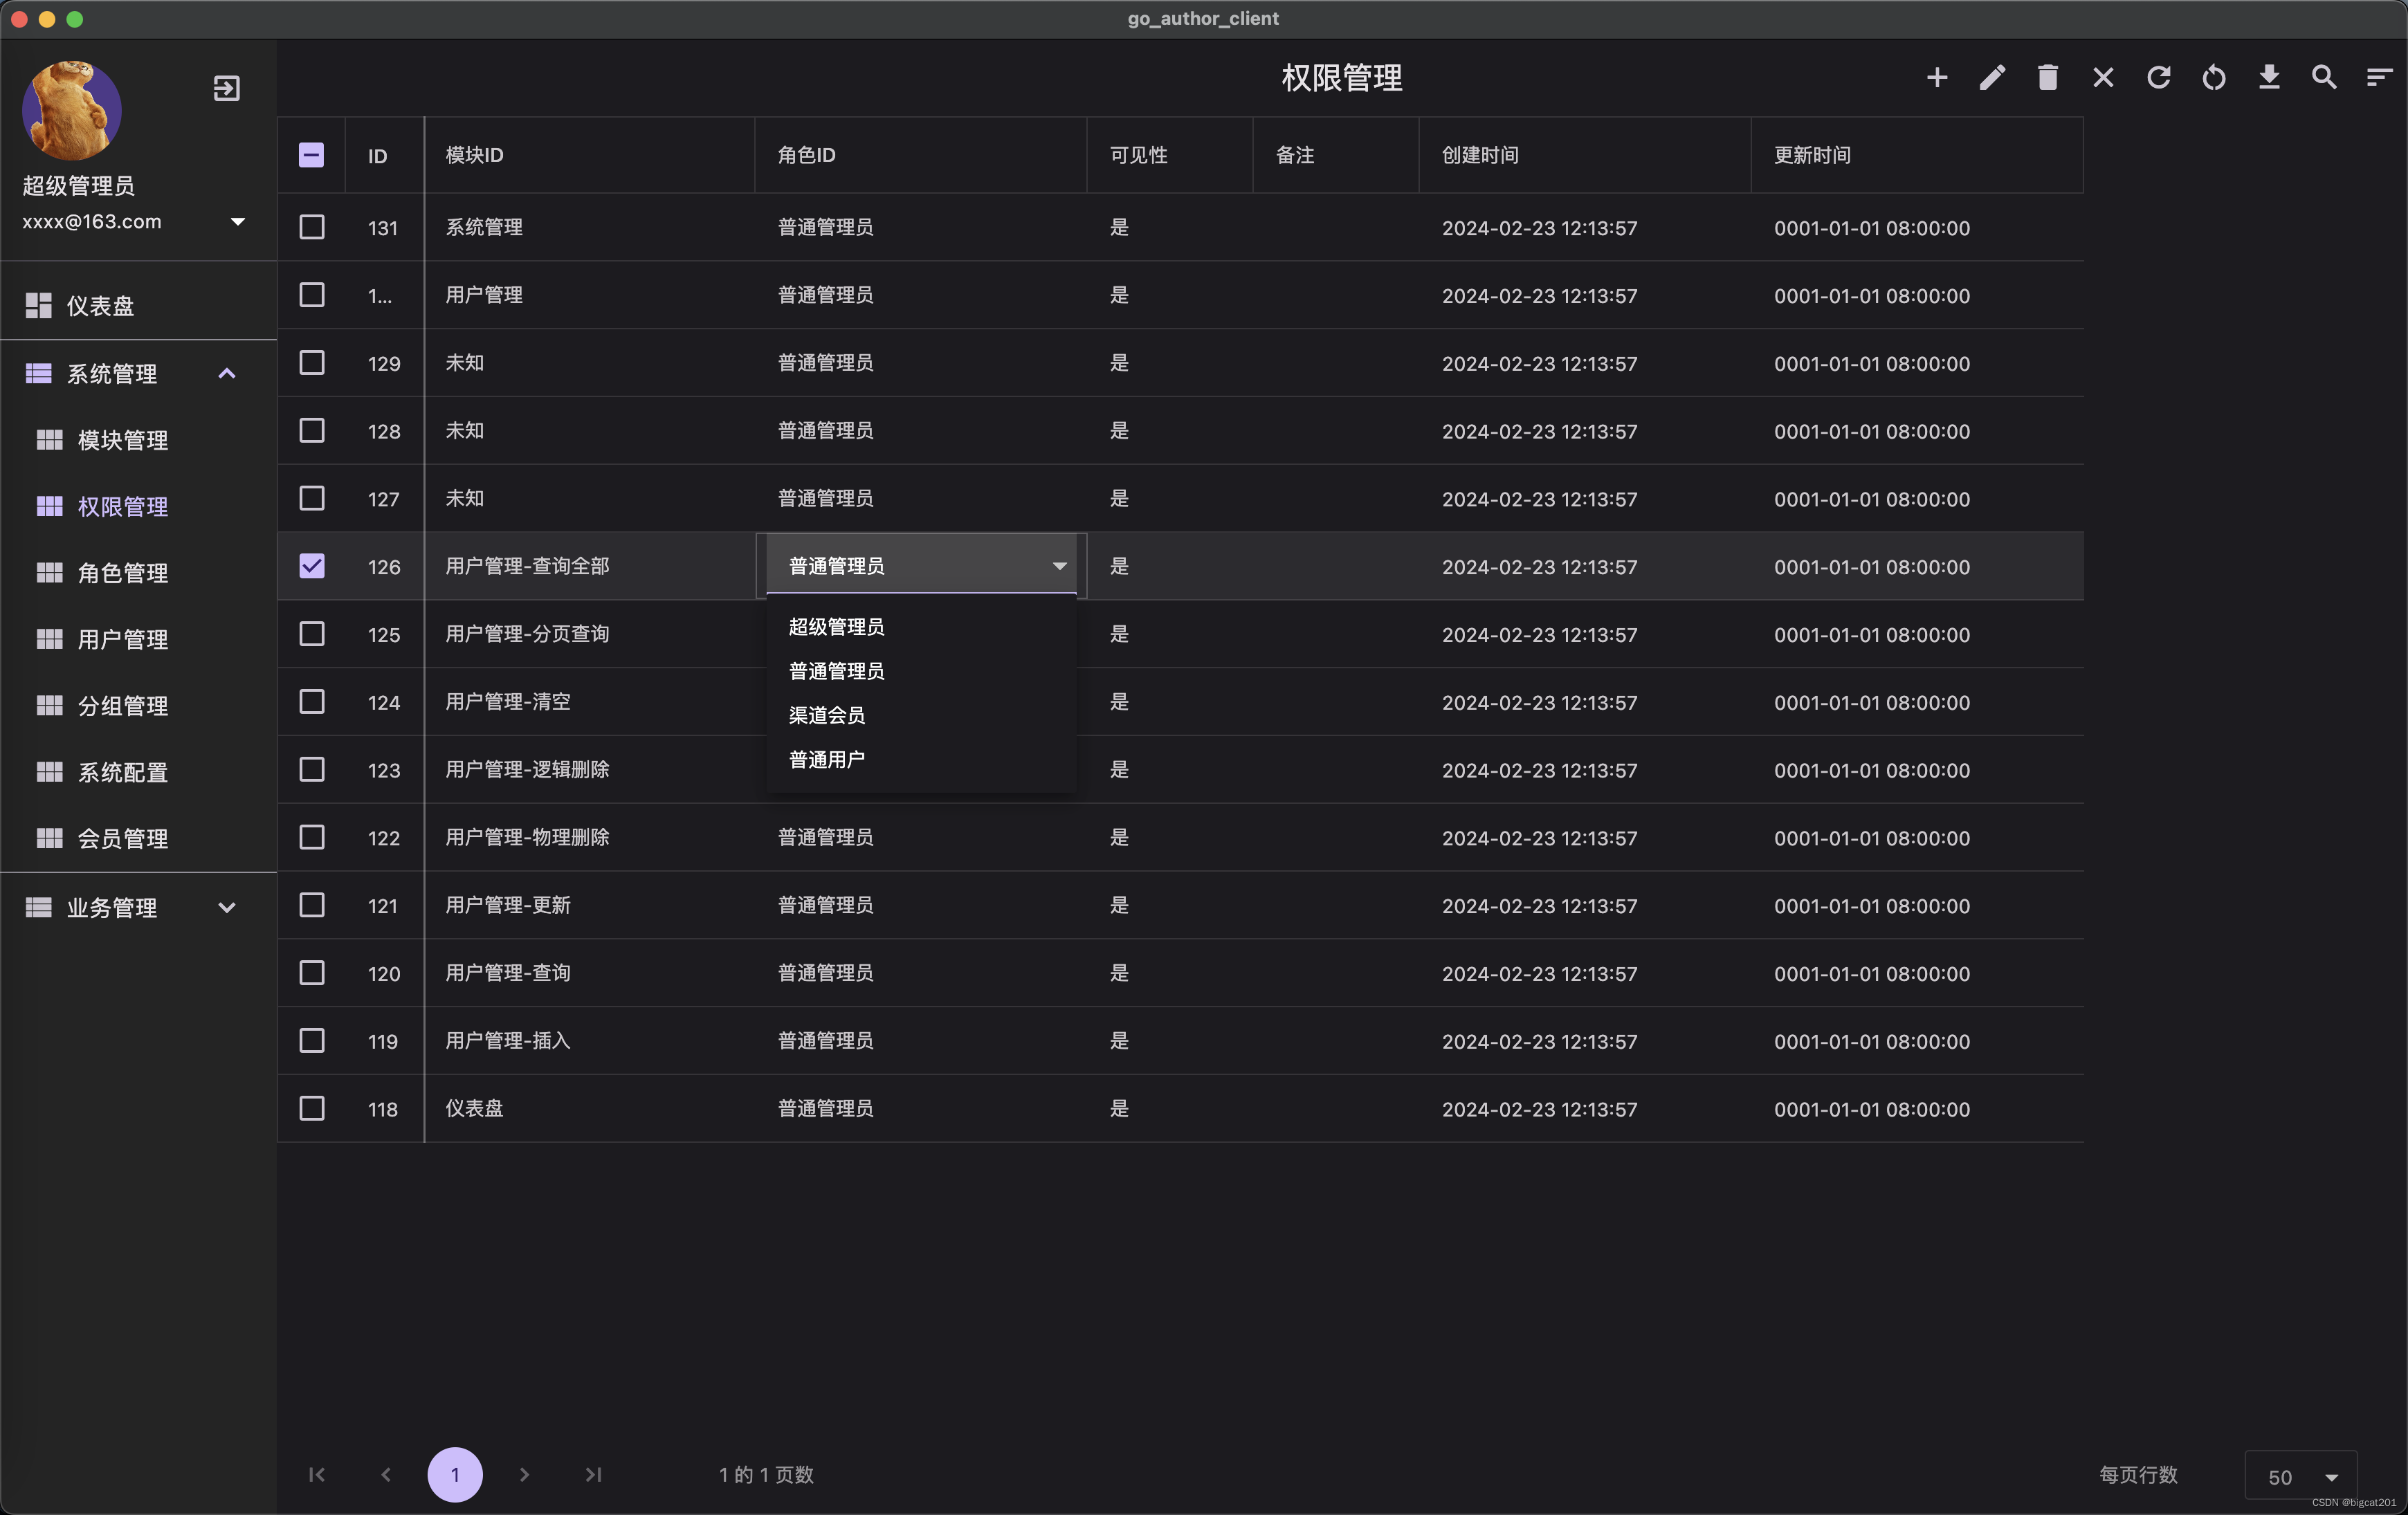The height and width of the screenshot is (1515, 2408).
Task: Export permission data with the download icon
Action: (2269, 77)
